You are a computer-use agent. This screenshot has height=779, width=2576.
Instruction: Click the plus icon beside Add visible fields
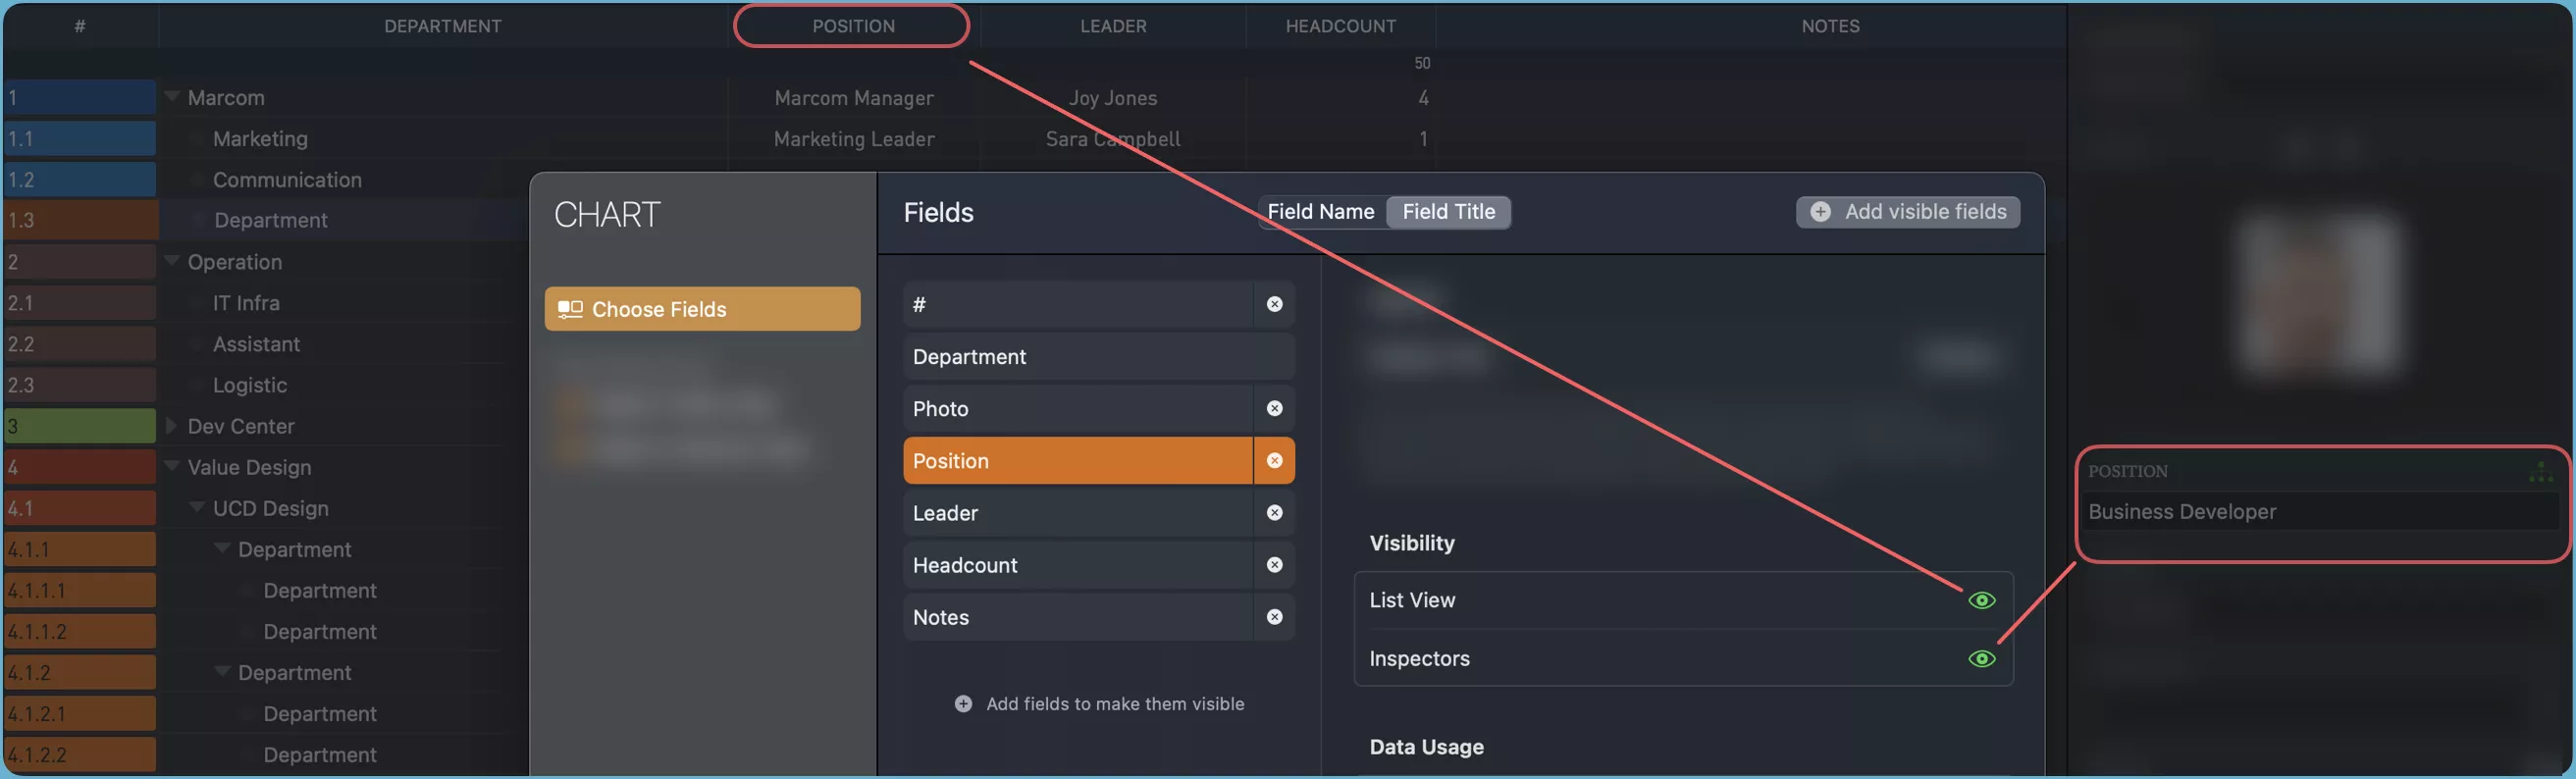[1820, 212]
